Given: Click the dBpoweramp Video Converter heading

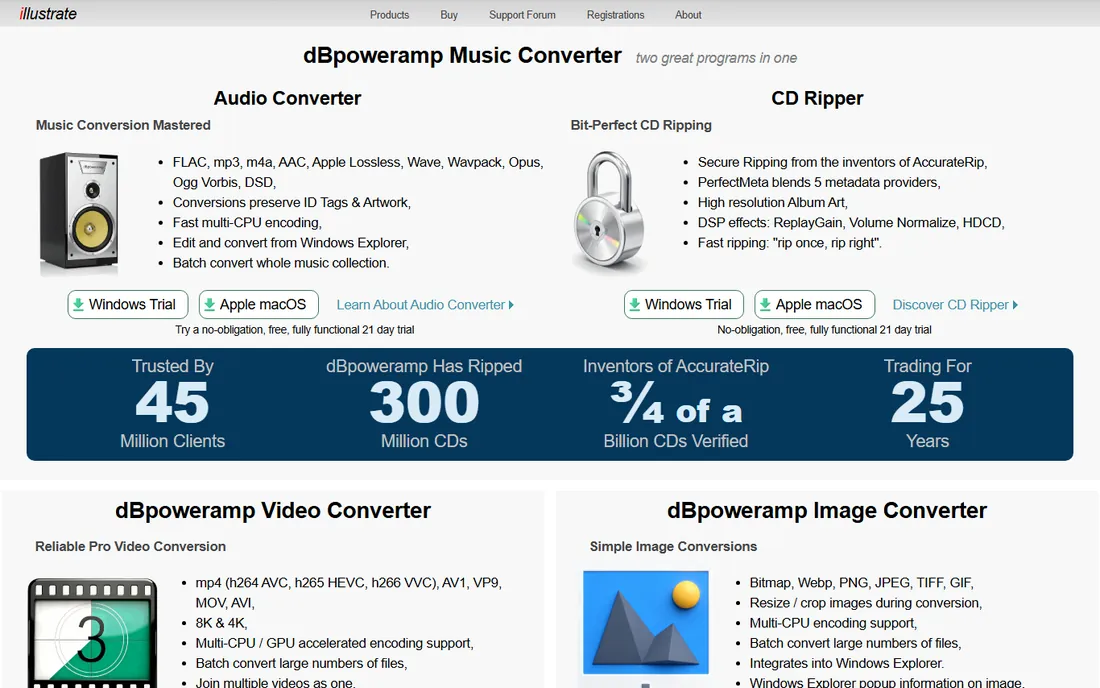Looking at the screenshot, I should tap(273, 511).
